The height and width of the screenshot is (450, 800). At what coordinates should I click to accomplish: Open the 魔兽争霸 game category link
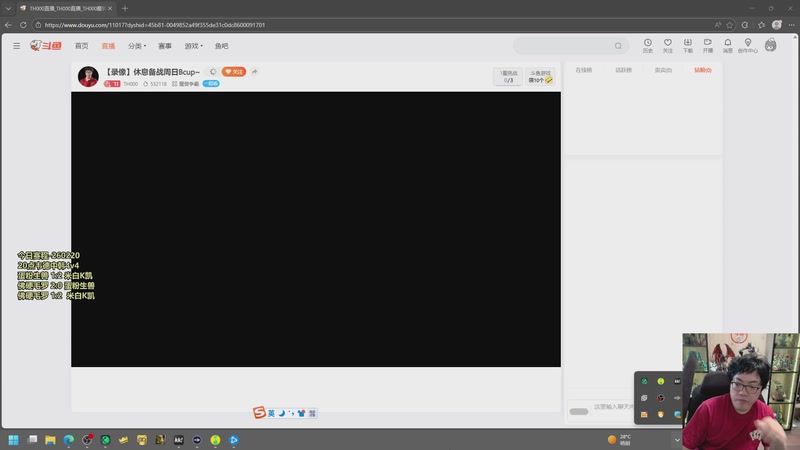(x=186, y=84)
